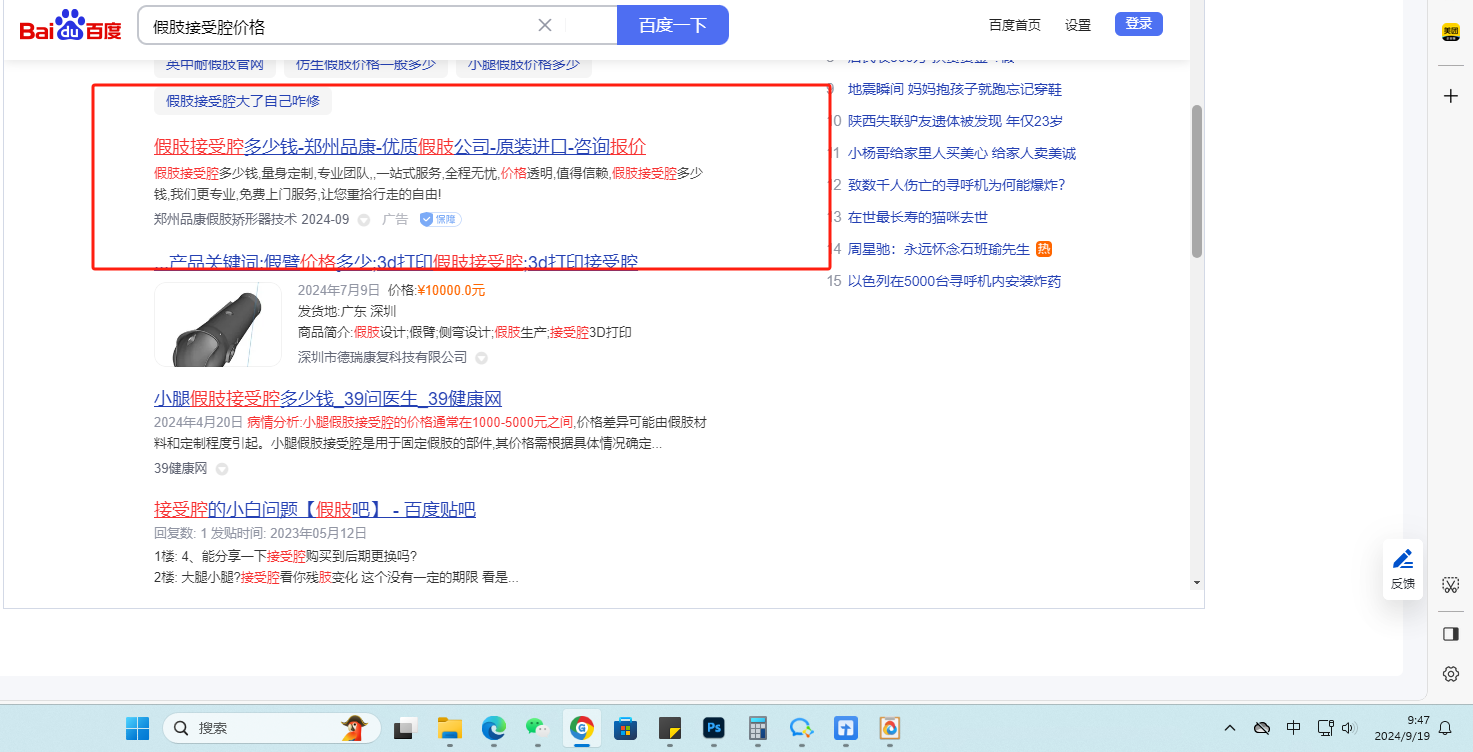Open the Meituan sidebar app icon
This screenshot has width=1473, height=752.
coord(1450,32)
